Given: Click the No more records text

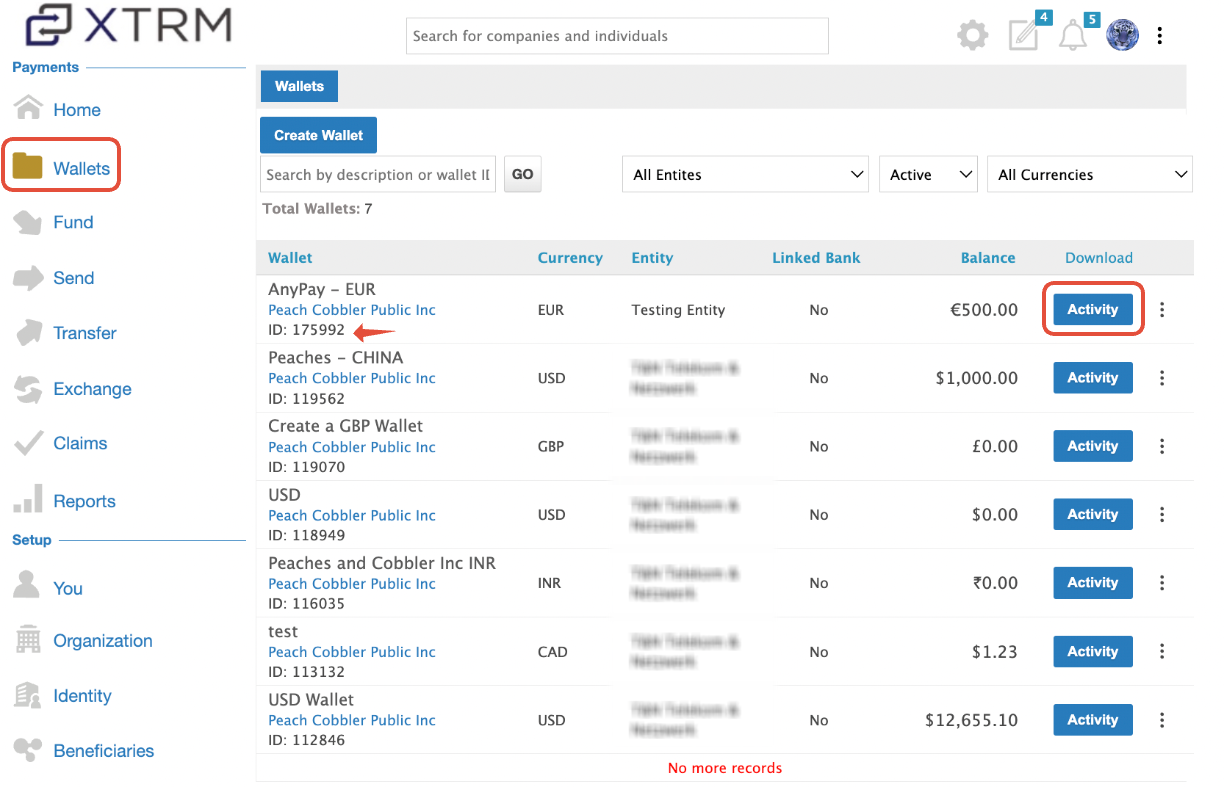Looking at the screenshot, I should (725, 768).
